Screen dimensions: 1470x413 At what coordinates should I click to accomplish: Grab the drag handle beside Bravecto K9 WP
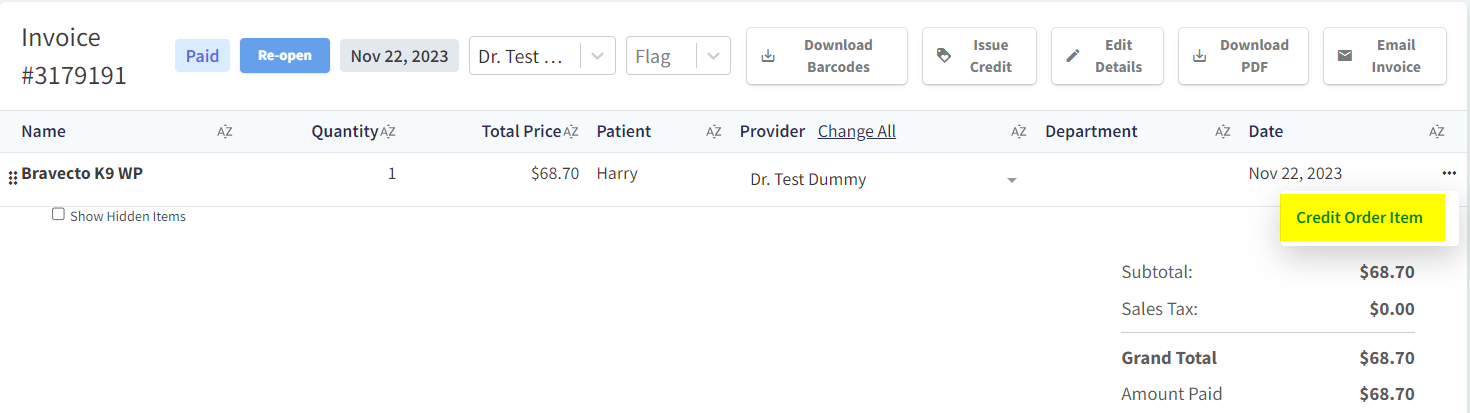13,178
